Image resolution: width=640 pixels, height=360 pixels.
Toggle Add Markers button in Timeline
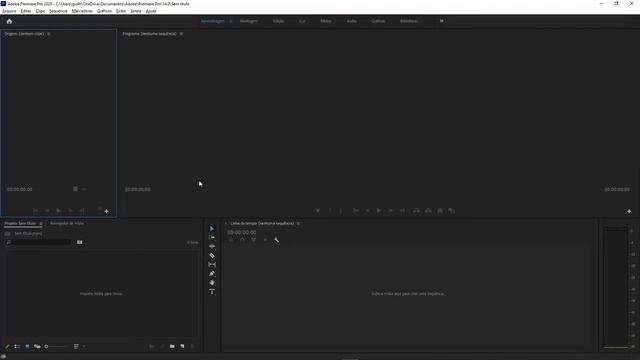click(x=265, y=240)
